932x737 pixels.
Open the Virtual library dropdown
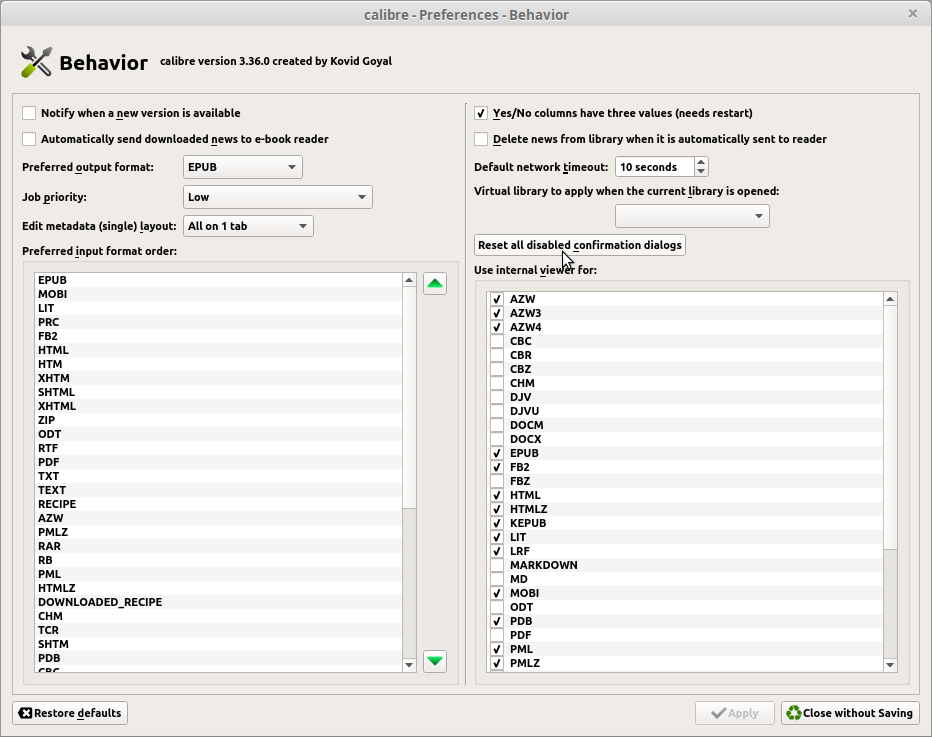pos(692,216)
